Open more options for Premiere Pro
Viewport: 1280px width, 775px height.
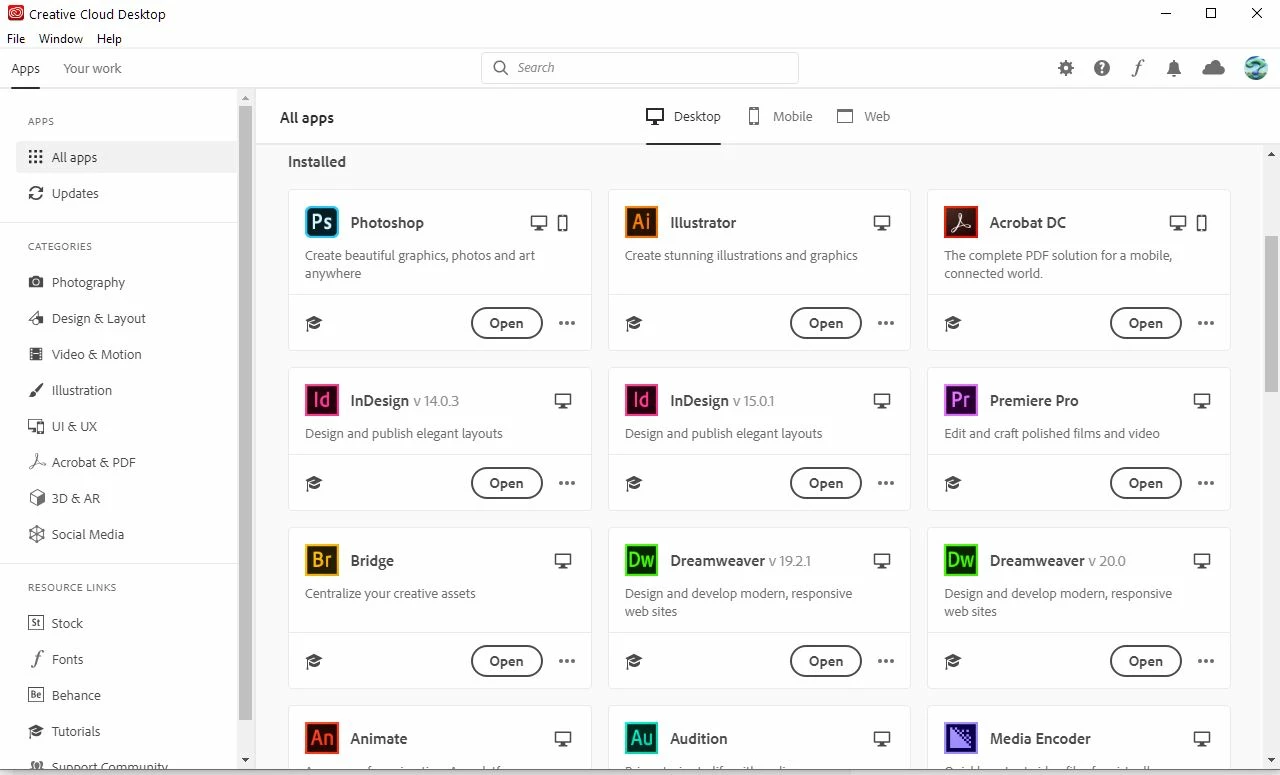pos(1206,483)
